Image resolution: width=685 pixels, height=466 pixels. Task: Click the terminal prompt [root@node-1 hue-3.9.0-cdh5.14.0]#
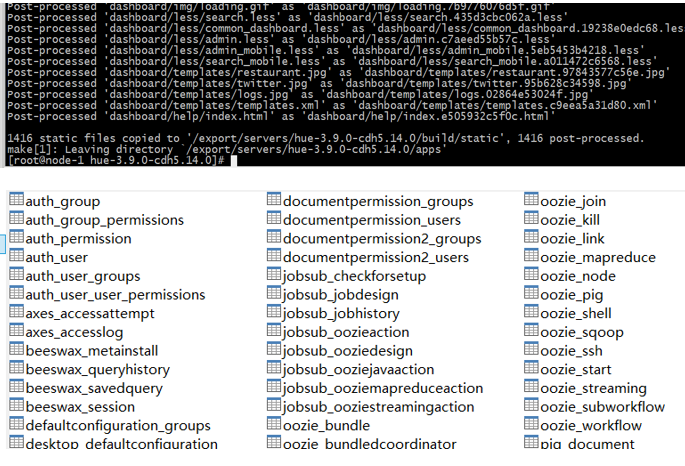point(116,160)
